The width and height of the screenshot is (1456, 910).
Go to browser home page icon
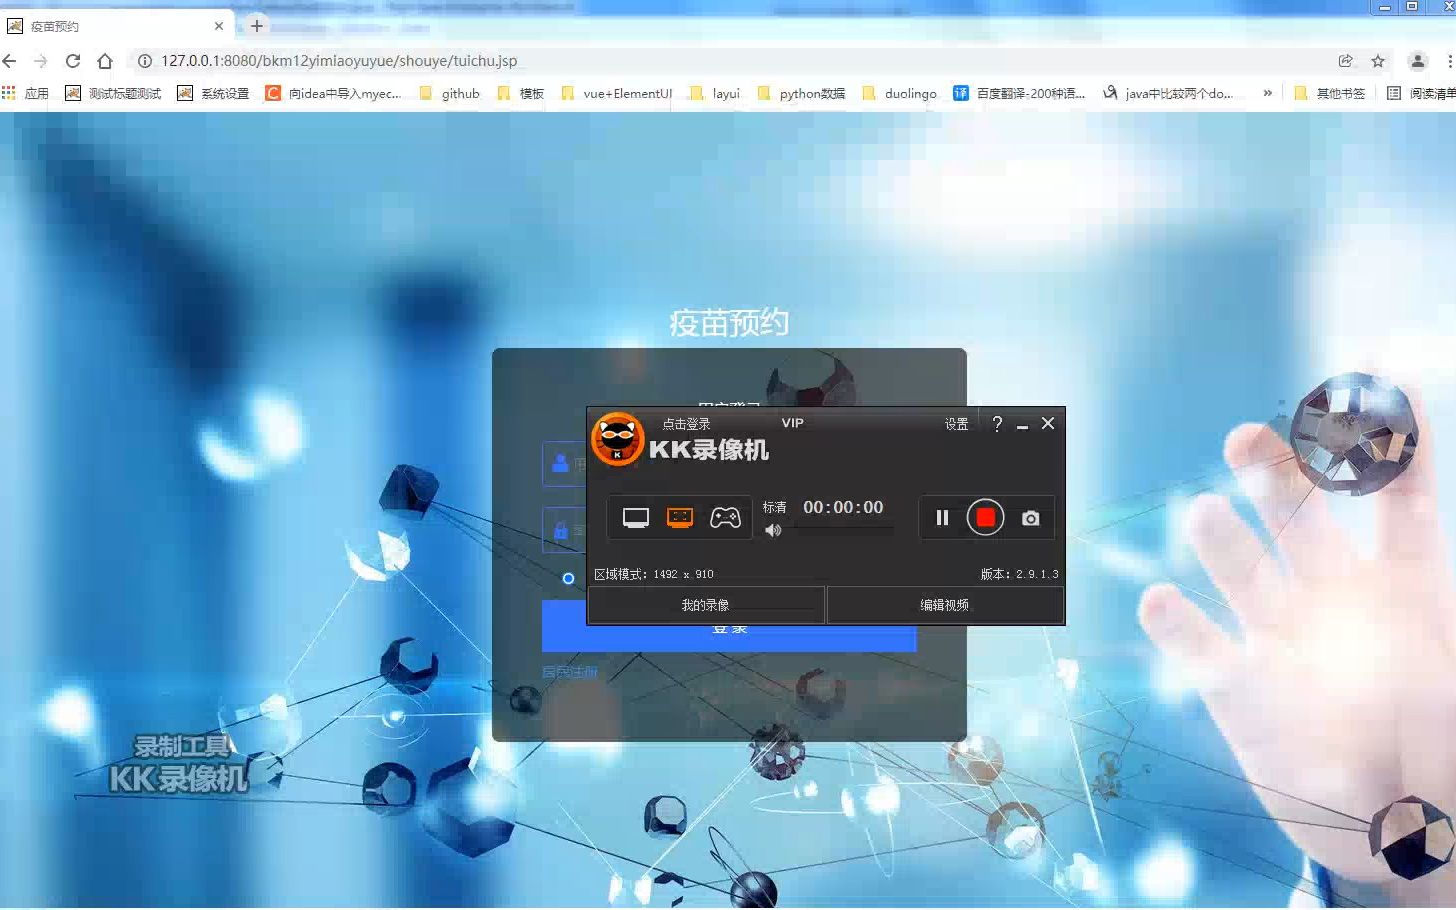105,61
